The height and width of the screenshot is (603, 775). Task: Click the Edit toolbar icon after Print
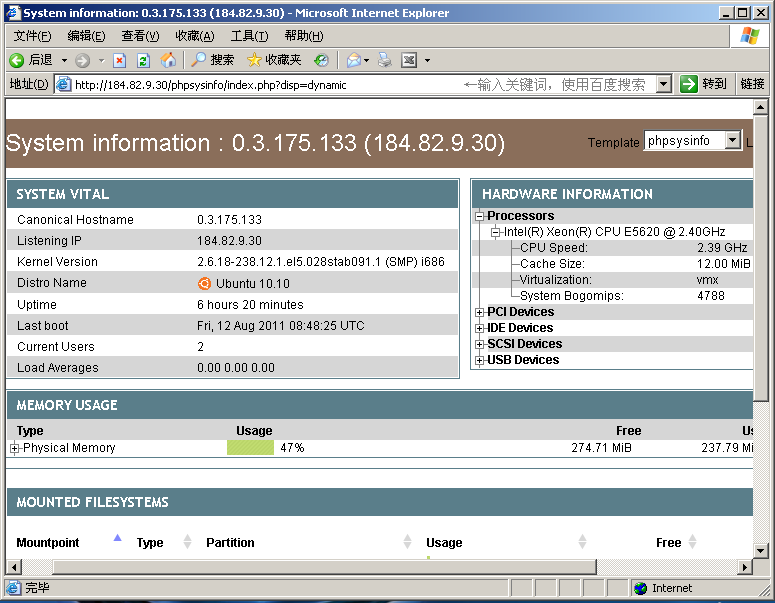coord(409,60)
